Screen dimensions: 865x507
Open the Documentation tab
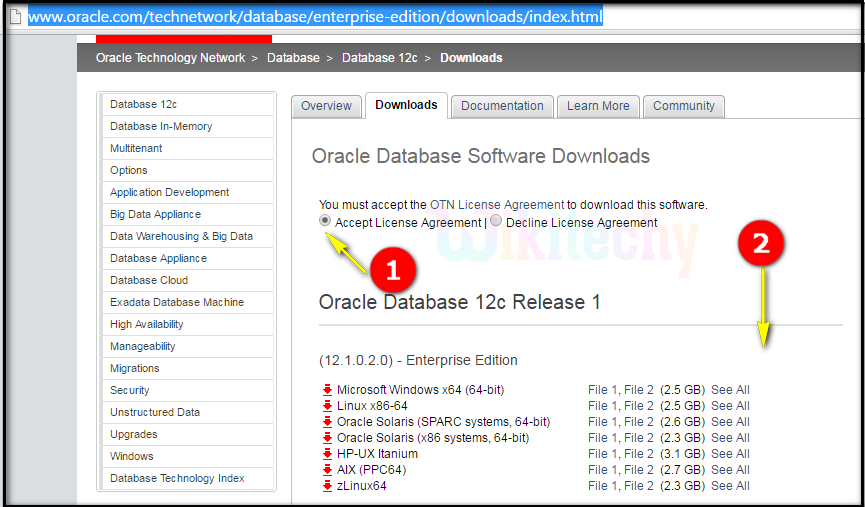click(502, 106)
